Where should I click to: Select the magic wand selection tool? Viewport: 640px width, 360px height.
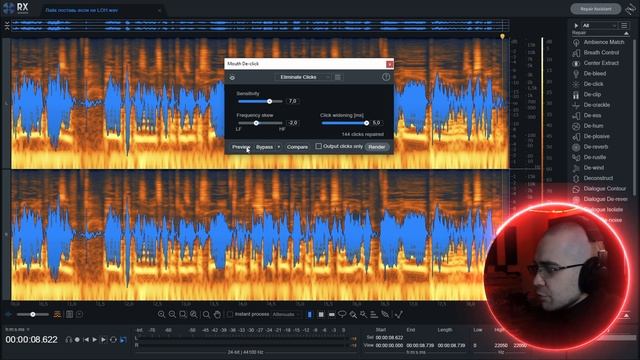pos(363,314)
